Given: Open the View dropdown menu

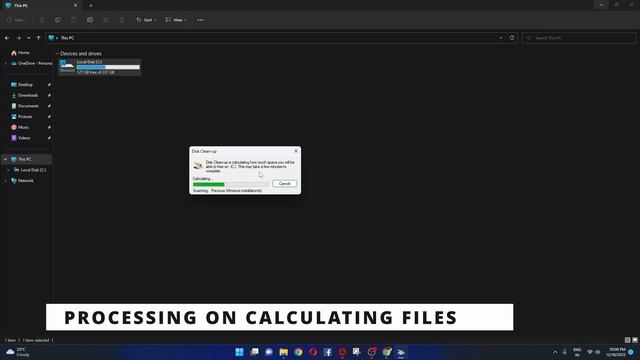Looking at the screenshot, I should [x=176, y=20].
